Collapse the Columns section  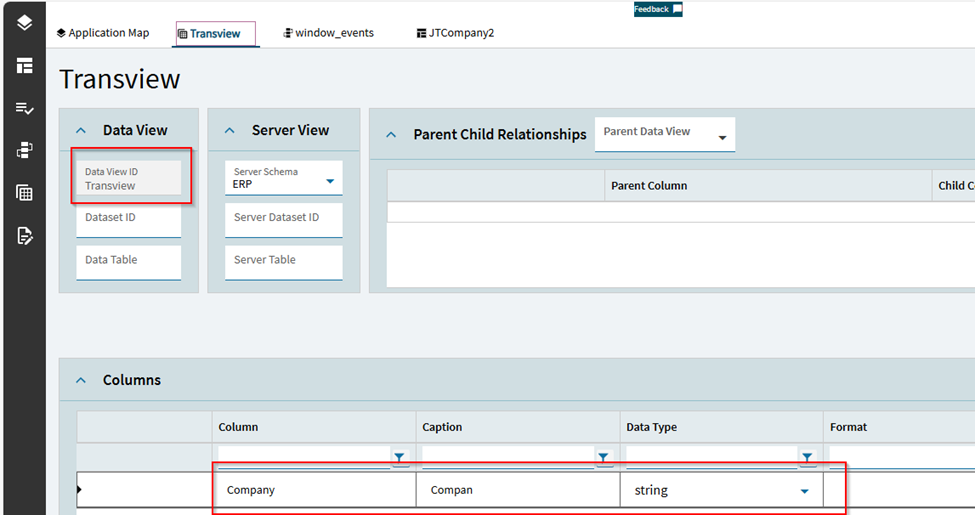[81, 380]
